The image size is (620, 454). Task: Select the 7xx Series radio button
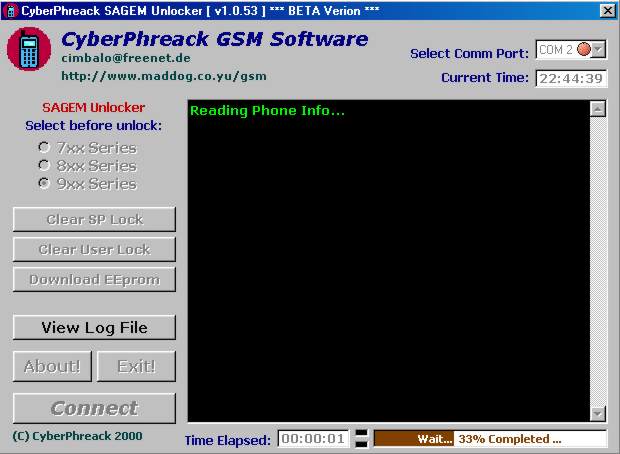coord(44,147)
